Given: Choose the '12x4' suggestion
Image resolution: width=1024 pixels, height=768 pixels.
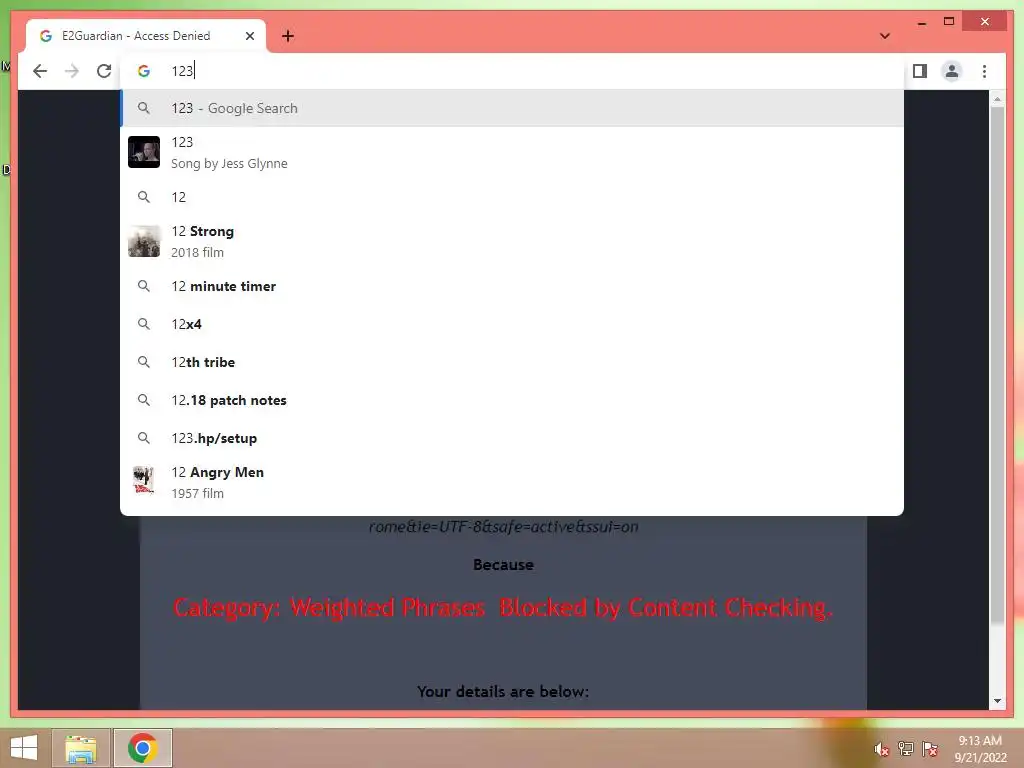Looking at the screenshot, I should pos(512,324).
